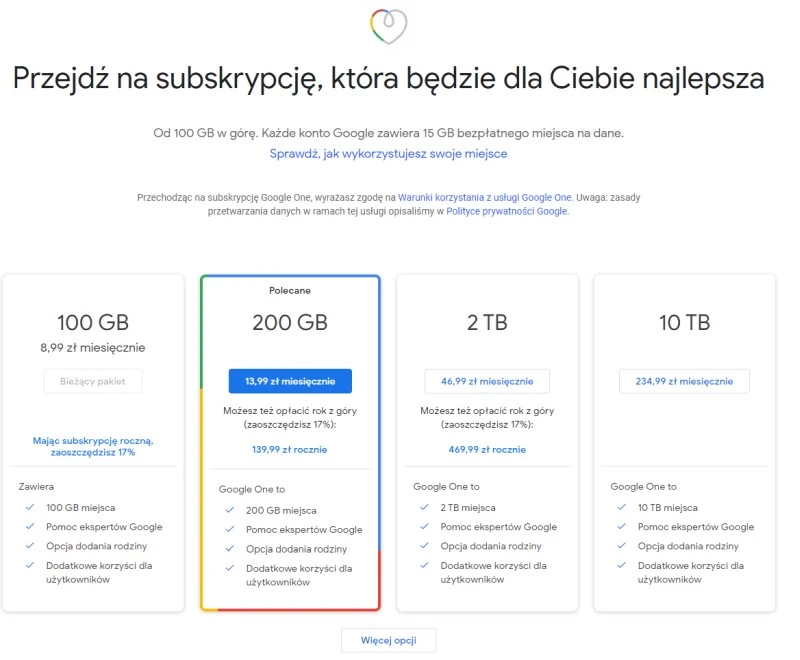The width and height of the screenshot is (800, 660).
Task: Choose "46,99 zł miesięcznie" for 2 TB
Action: click(x=485, y=381)
